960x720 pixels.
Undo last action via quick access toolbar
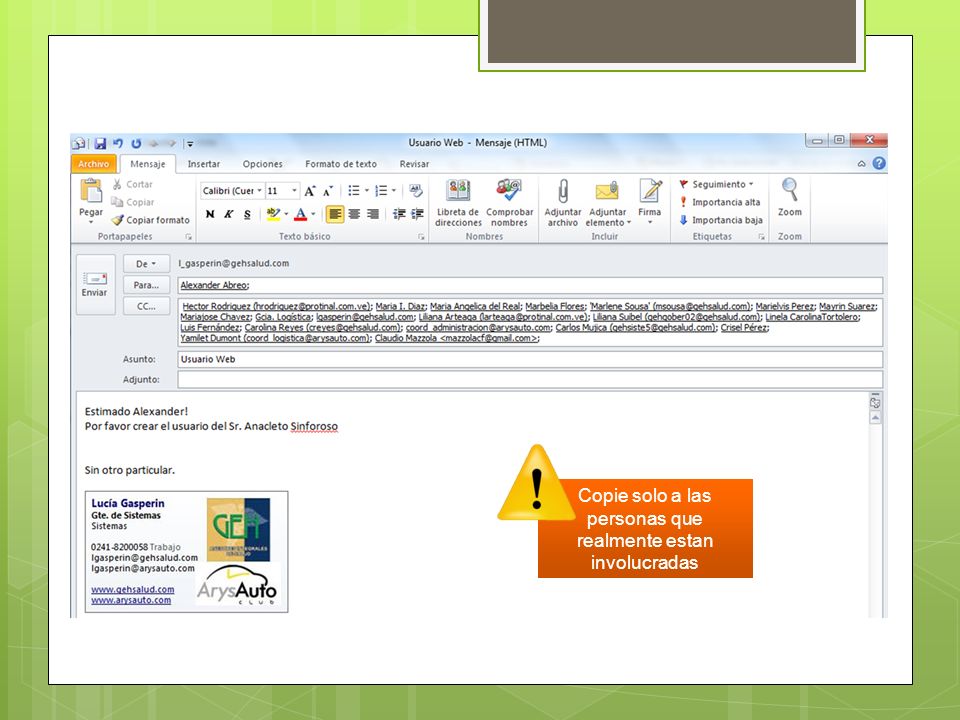click(118, 143)
